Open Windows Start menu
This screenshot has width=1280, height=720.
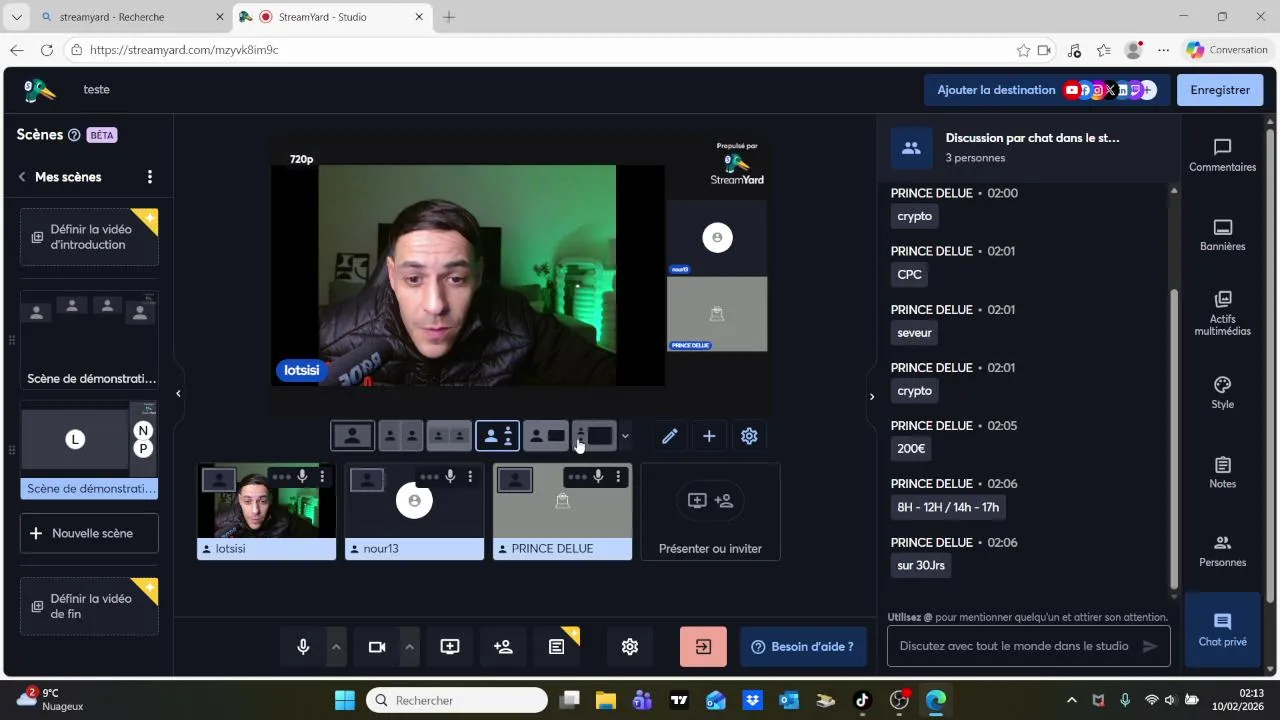coord(344,700)
